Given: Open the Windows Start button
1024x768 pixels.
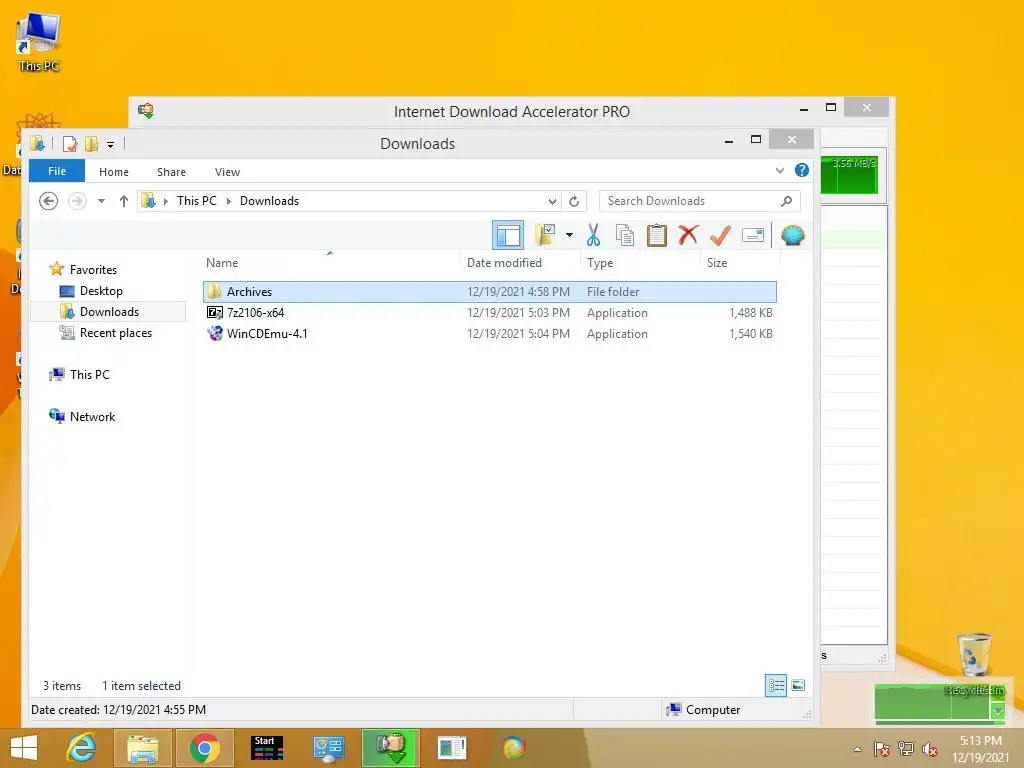Looking at the screenshot, I should pyautogui.click(x=24, y=748).
